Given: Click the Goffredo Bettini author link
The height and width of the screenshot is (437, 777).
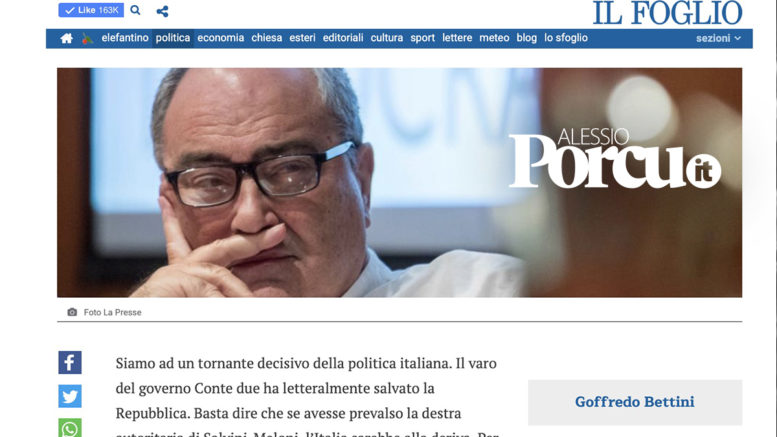Looking at the screenshot, I should click(635, 402).
